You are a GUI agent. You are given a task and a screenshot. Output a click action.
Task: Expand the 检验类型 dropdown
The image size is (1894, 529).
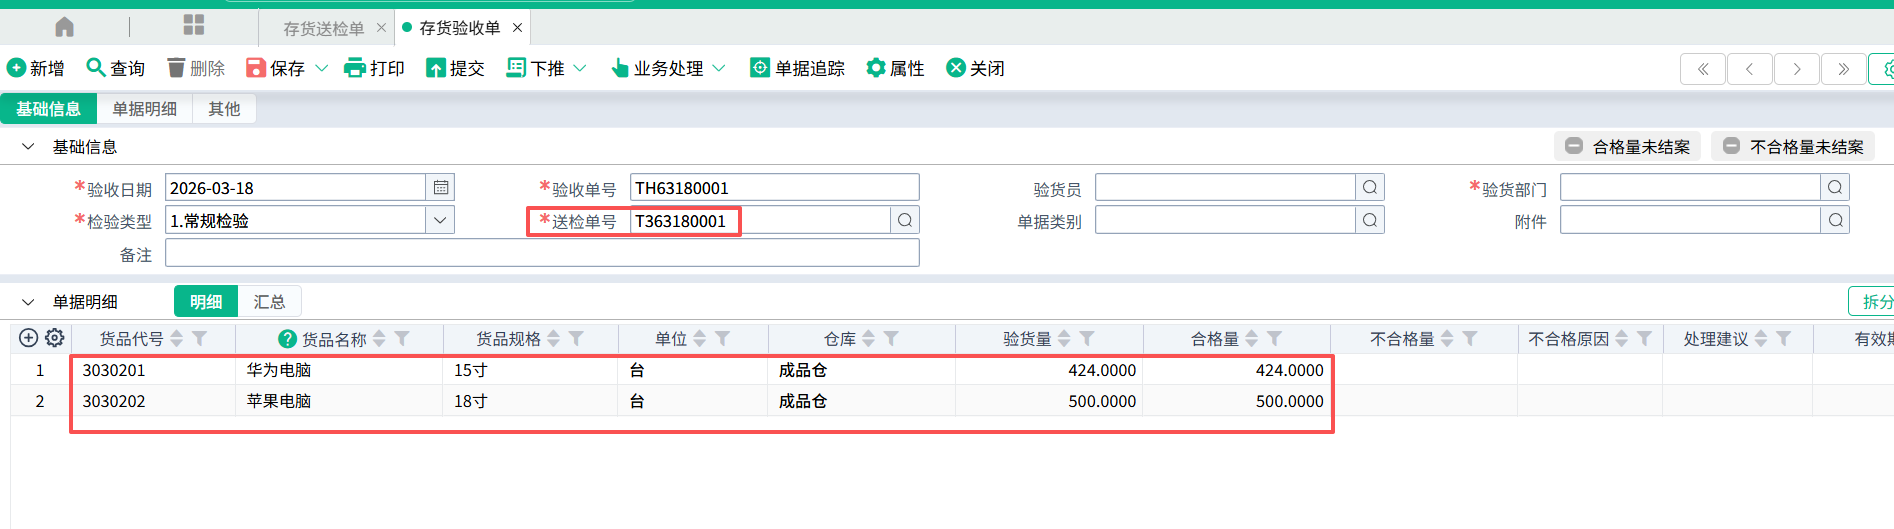[x=440, y=220]
